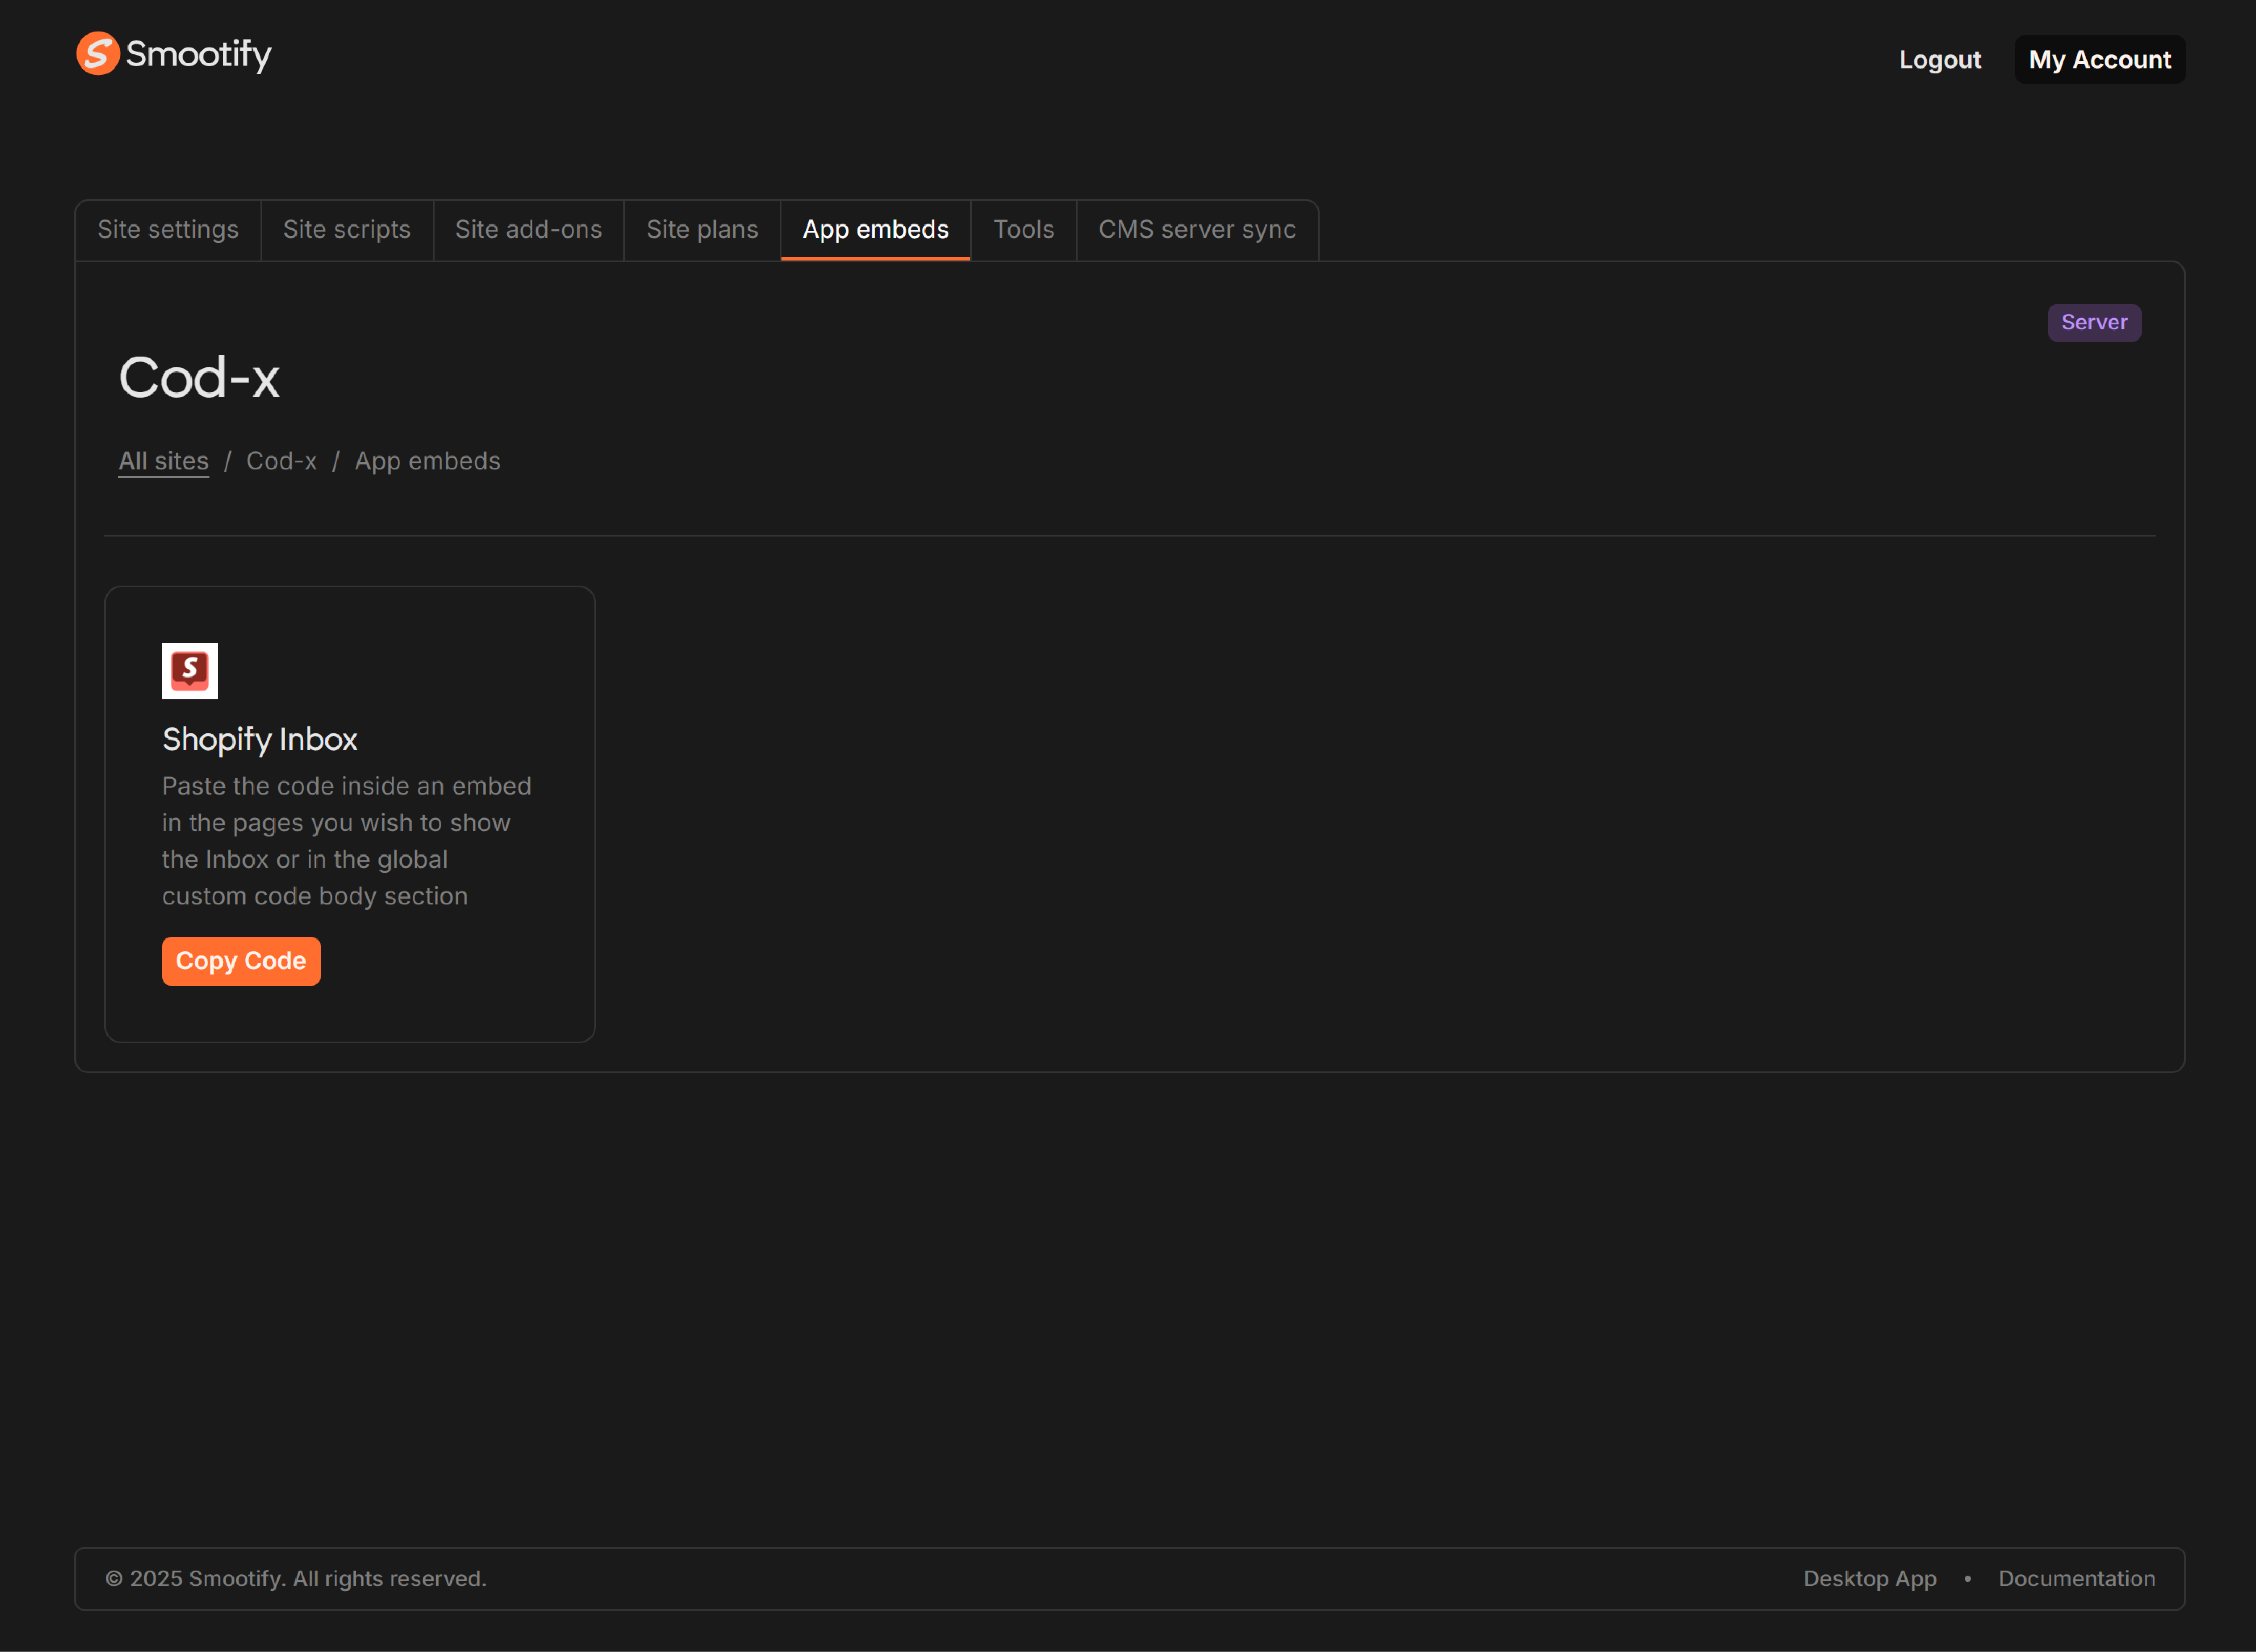Open the Tools tab
This screenshot has width=2258, height=1652.
pos(1024,229)
